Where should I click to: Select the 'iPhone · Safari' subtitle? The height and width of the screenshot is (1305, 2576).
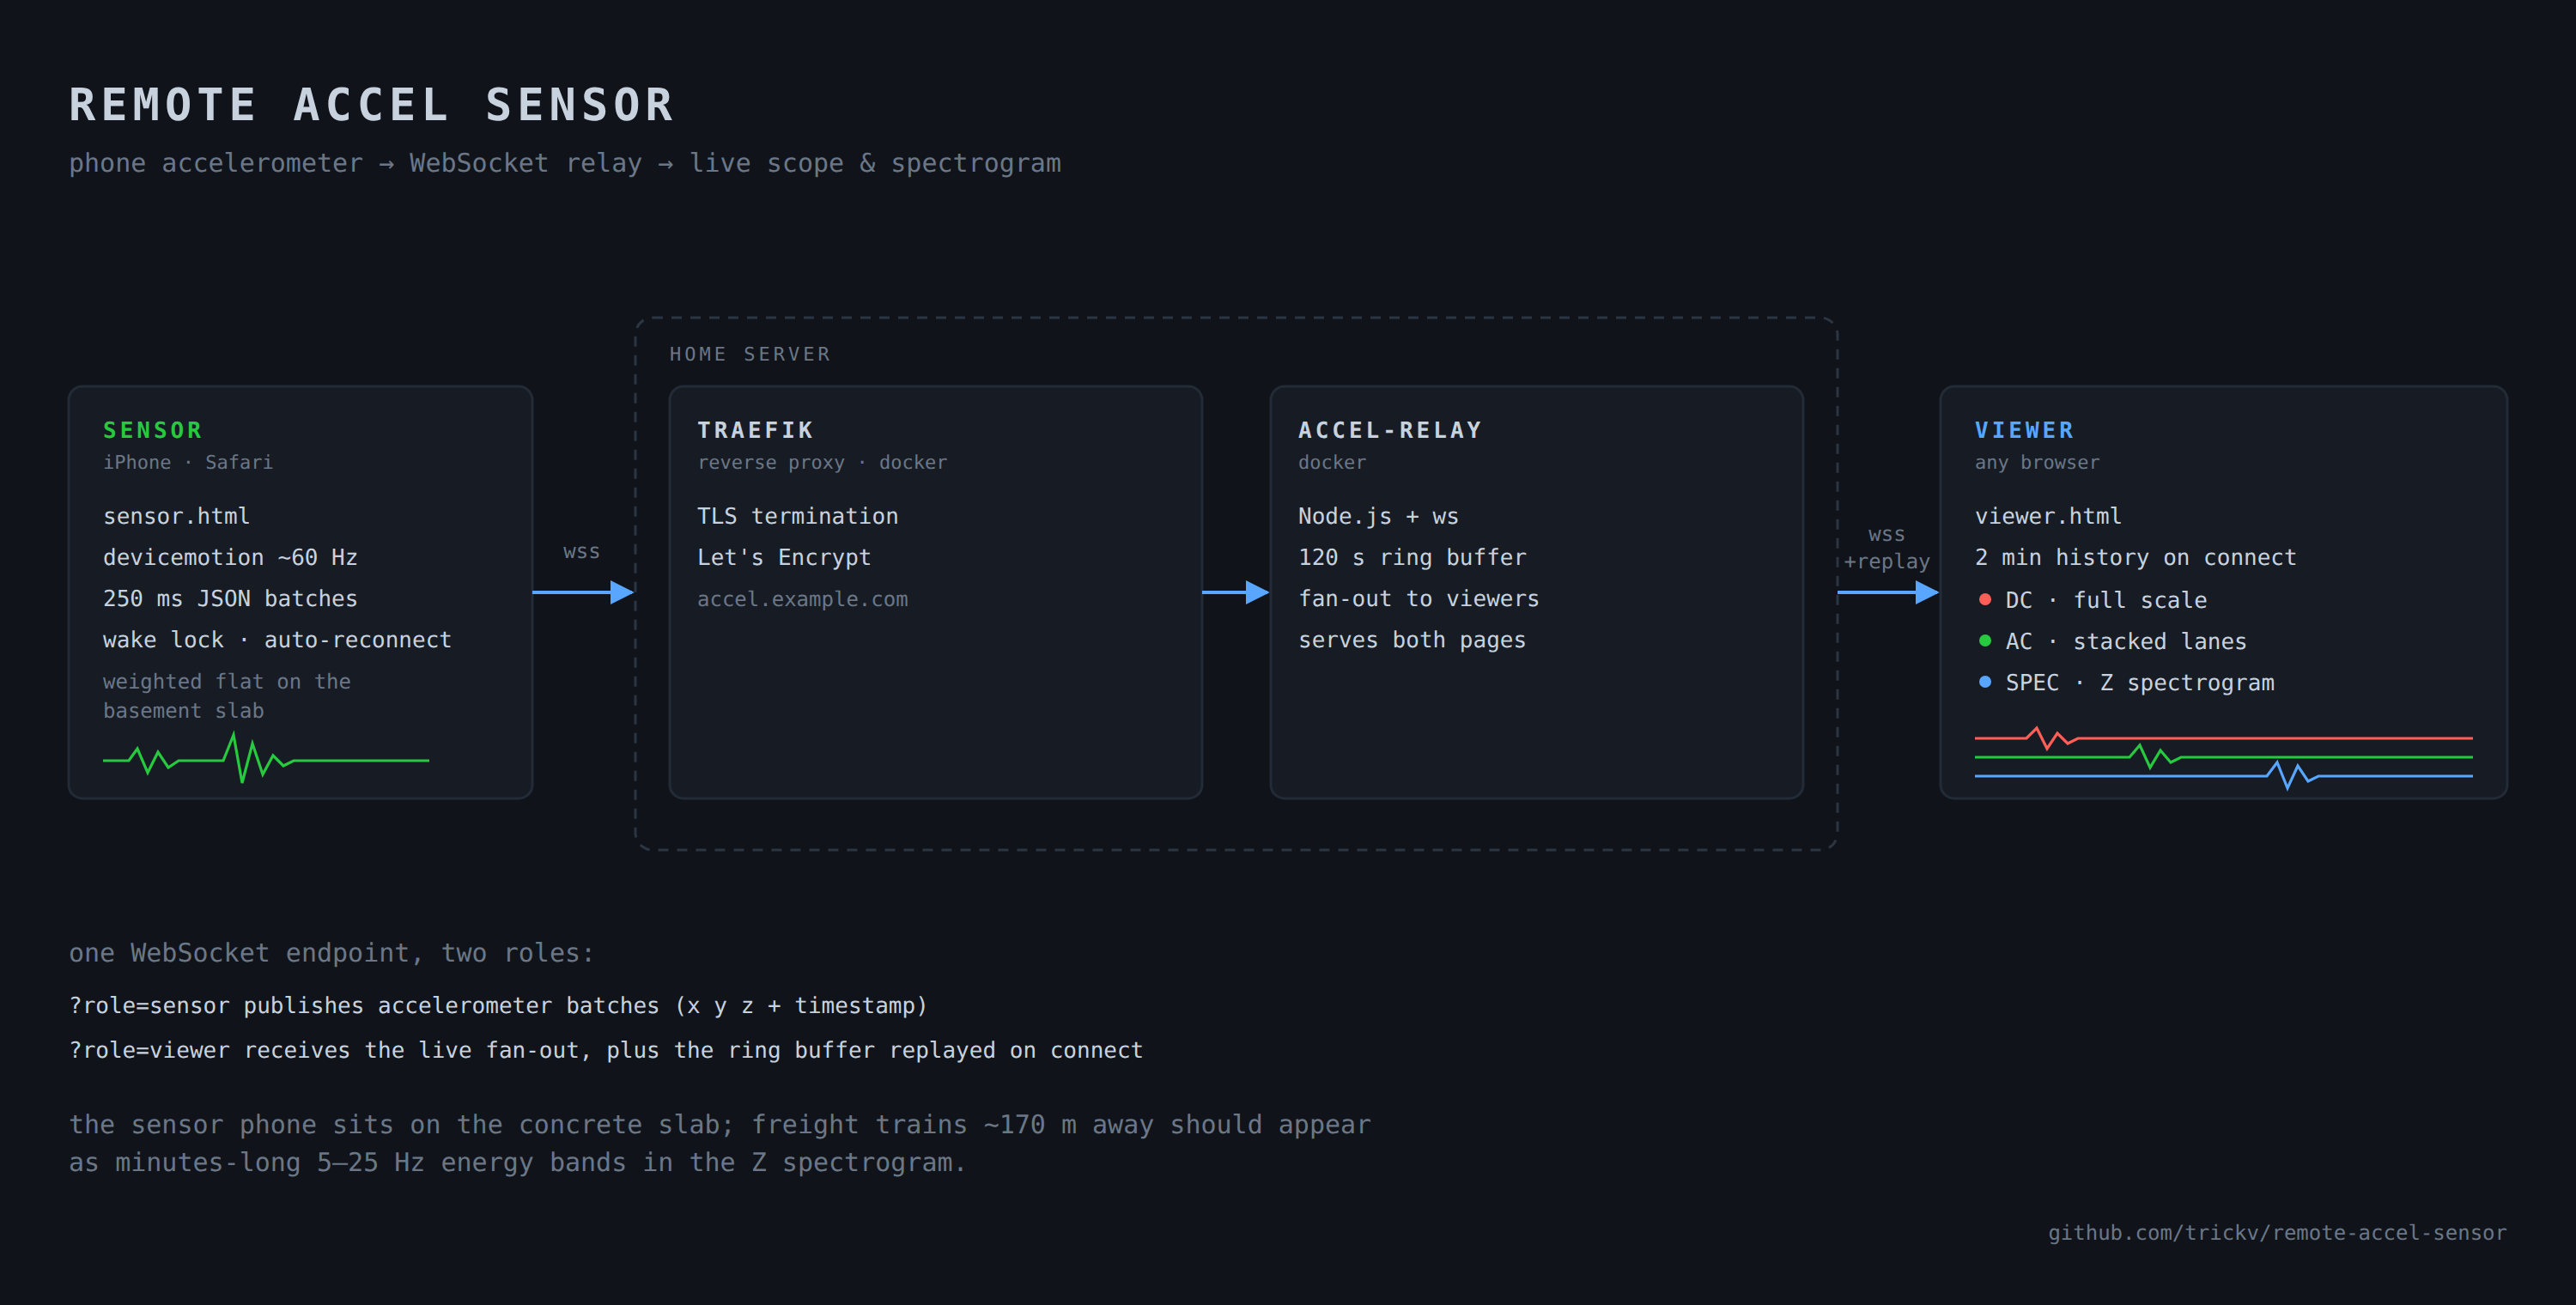188,462
